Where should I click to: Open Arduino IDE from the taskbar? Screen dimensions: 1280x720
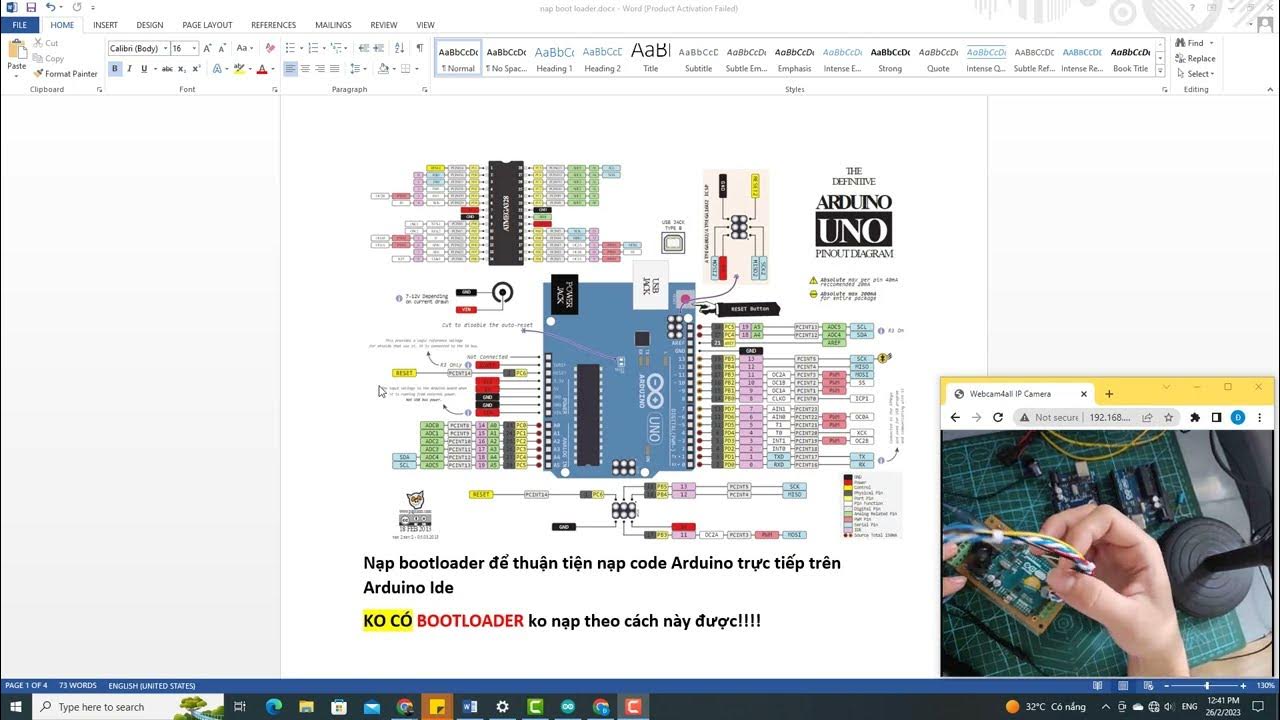pyautogui.click(x=568, y=707)
